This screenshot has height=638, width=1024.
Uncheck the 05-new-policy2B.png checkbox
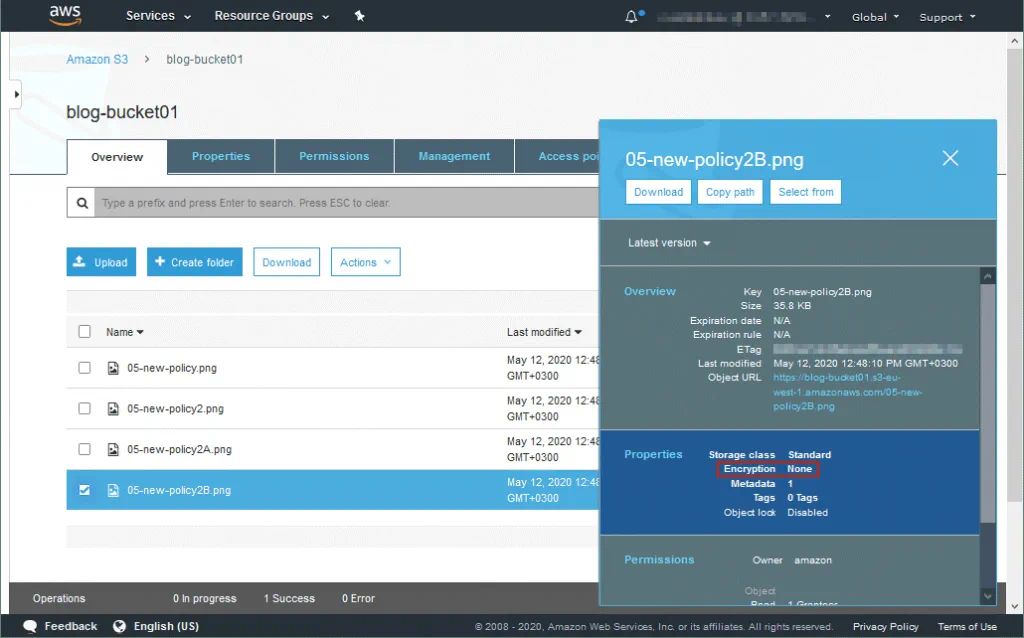[85, 490]
